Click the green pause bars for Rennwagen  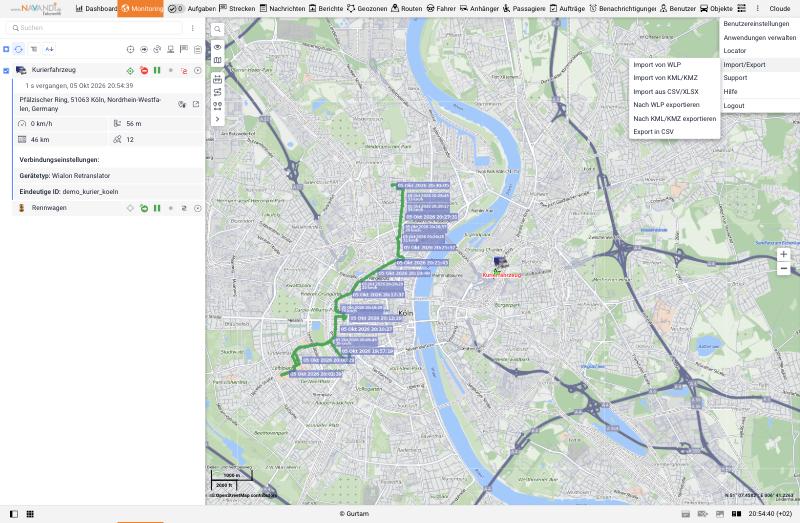tap(157, 208)
